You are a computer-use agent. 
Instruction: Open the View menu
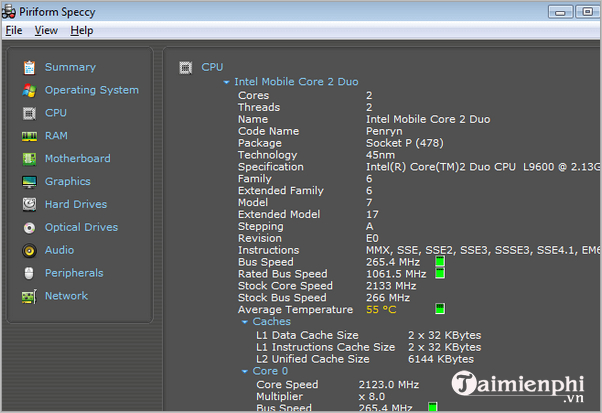[x=46, y=30]
